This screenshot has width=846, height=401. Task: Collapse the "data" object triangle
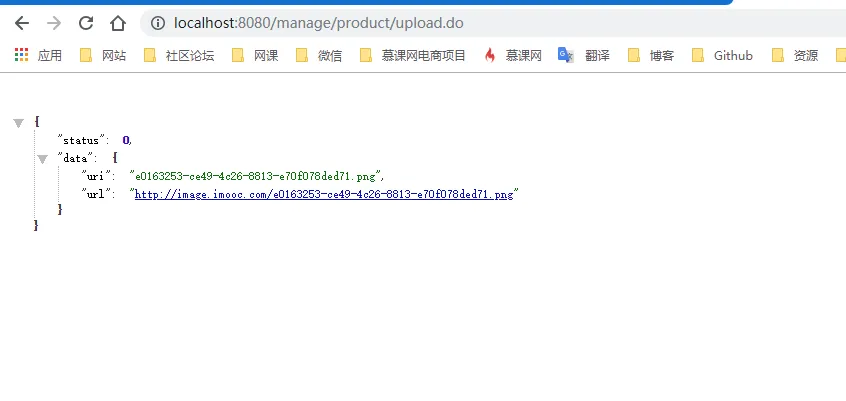pyautogui.click(x=42, y=159)
